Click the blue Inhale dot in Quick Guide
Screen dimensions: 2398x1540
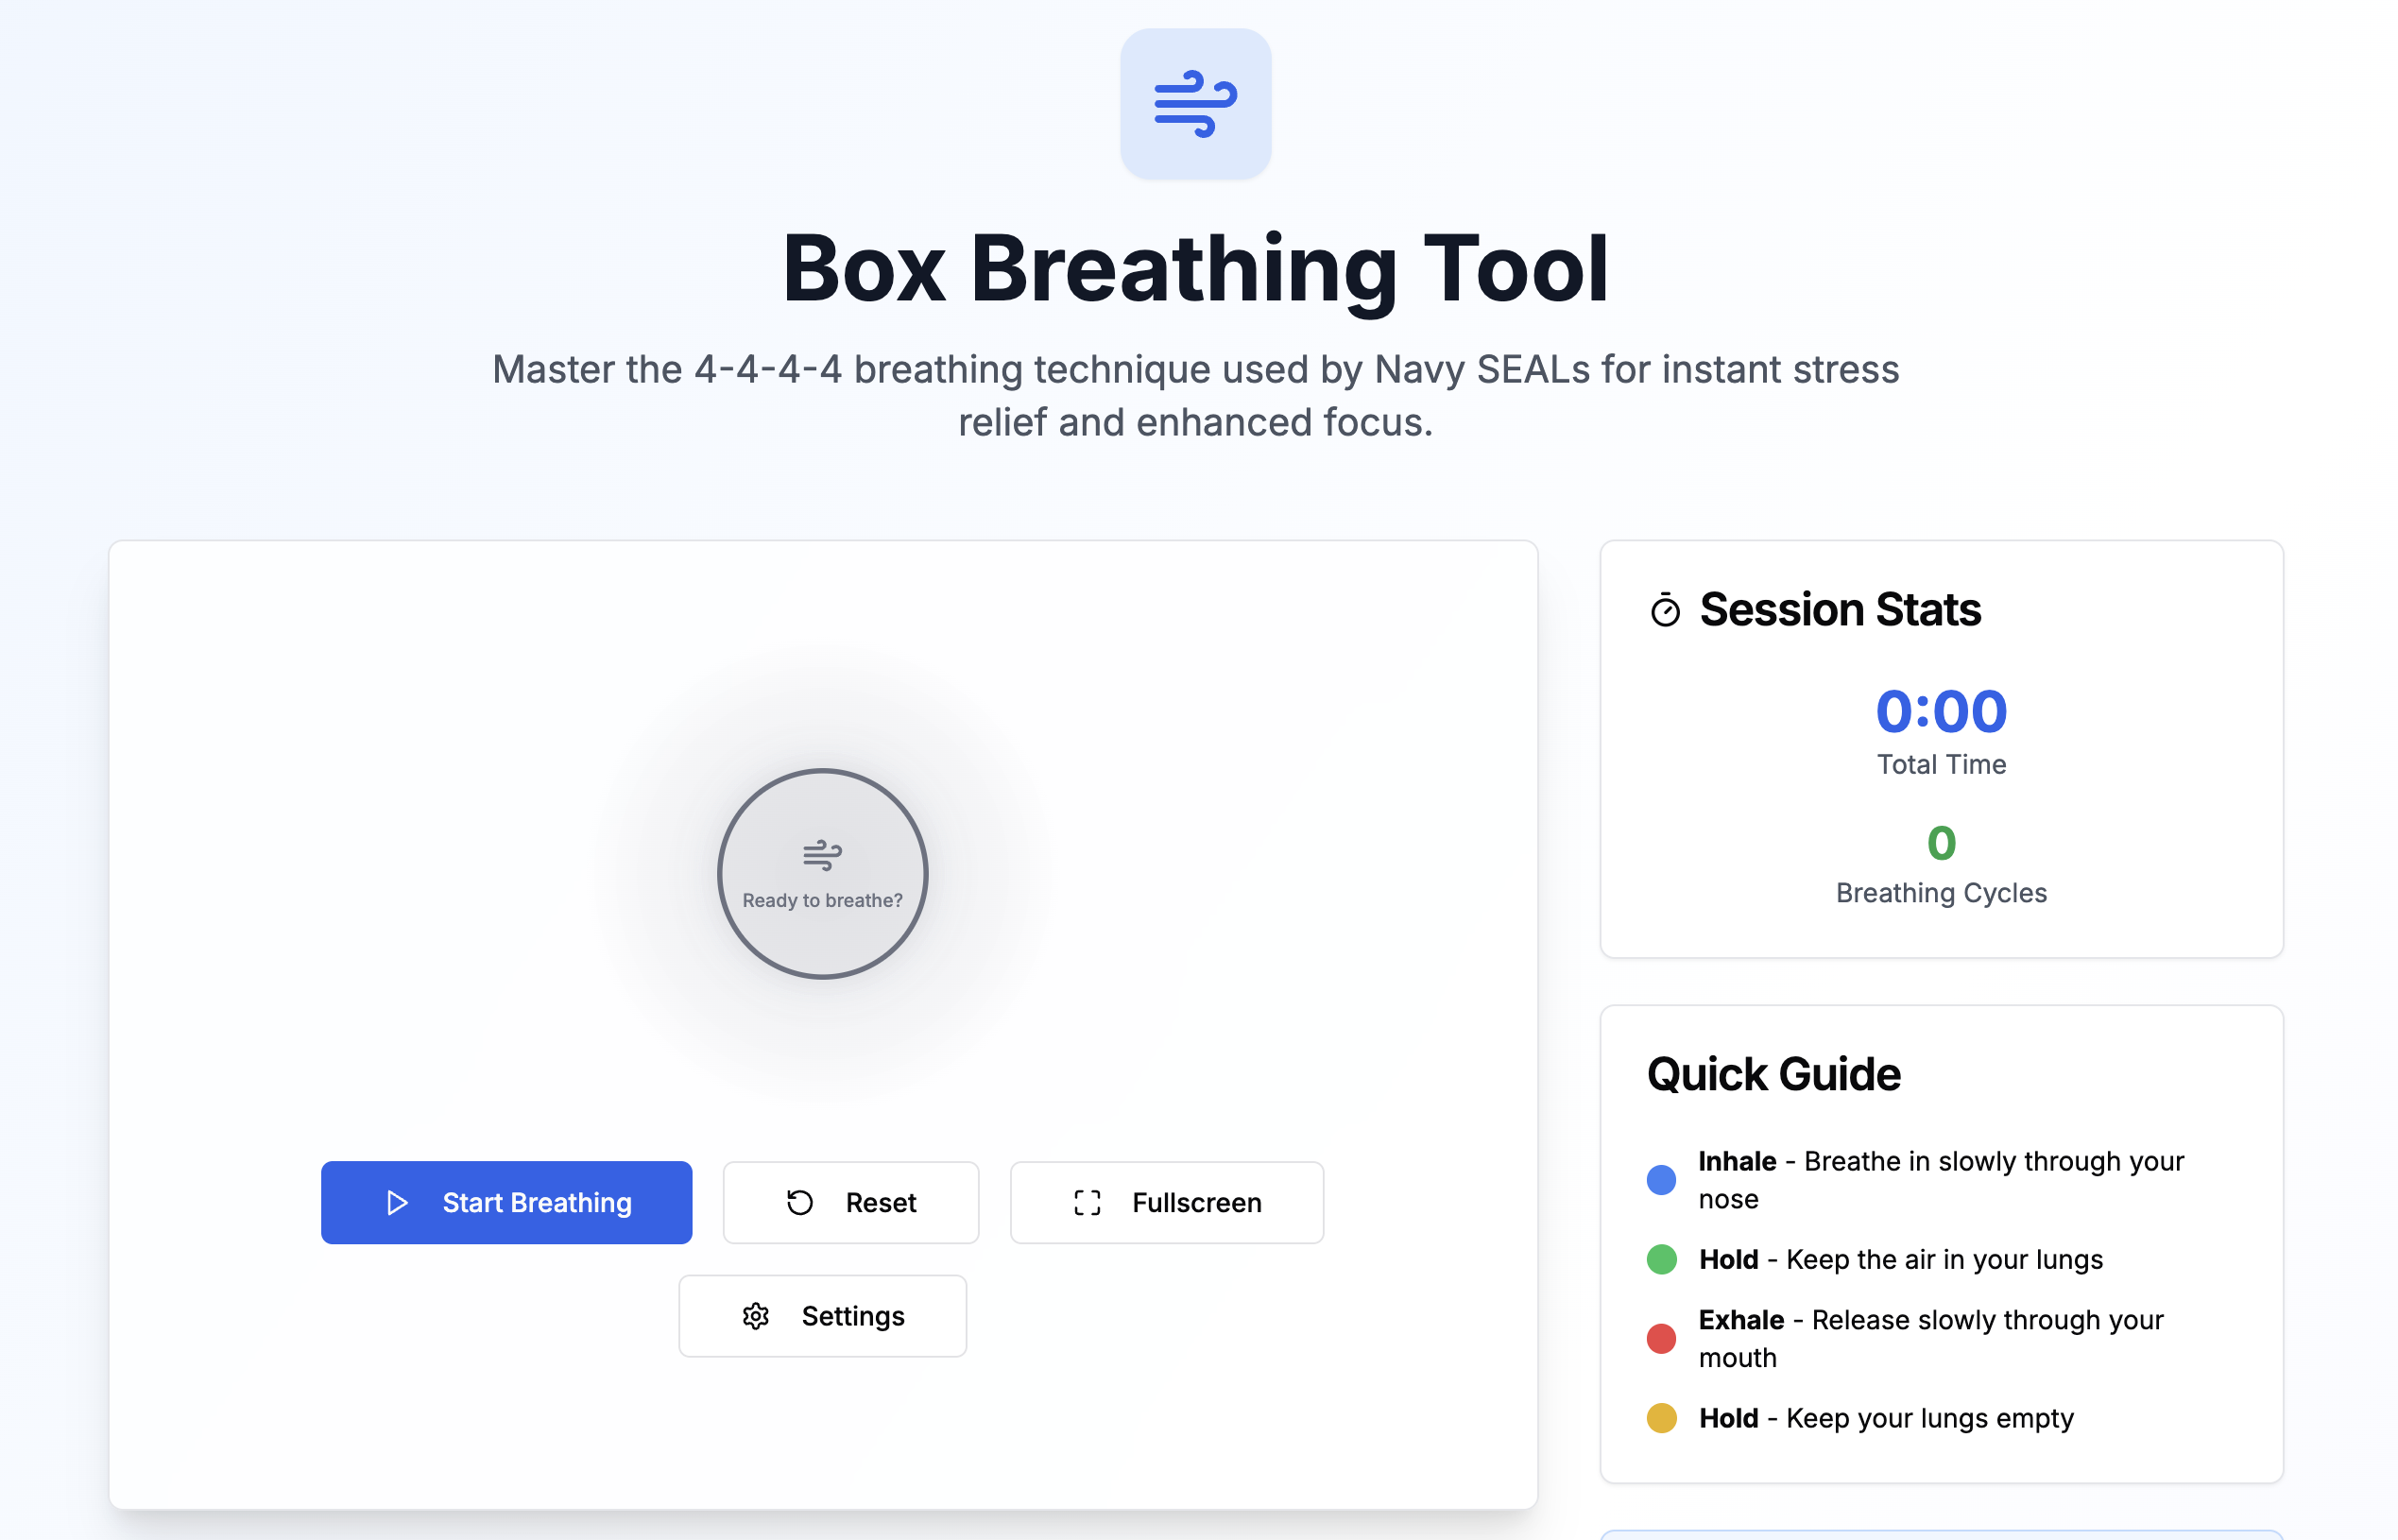pyautogui.click(x=1660, y=1179)
